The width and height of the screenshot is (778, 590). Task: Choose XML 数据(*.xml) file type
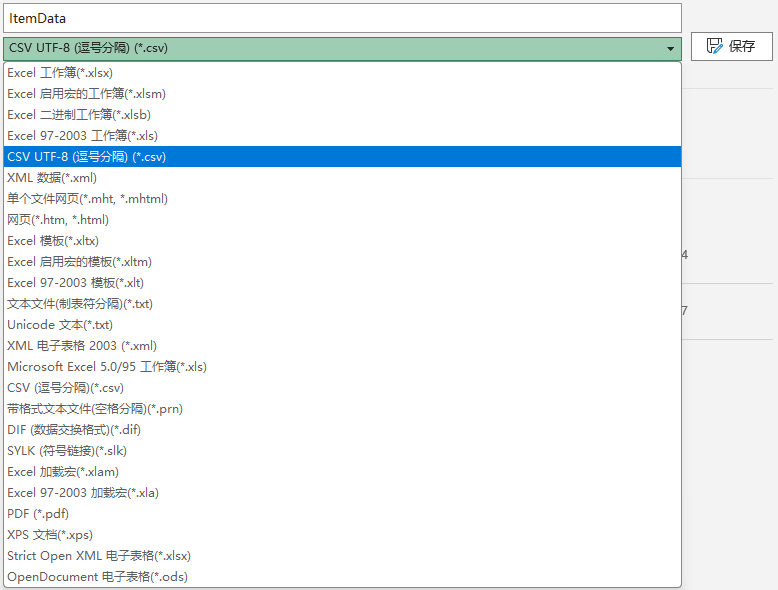pyautogui.click(x=52, y=178)
